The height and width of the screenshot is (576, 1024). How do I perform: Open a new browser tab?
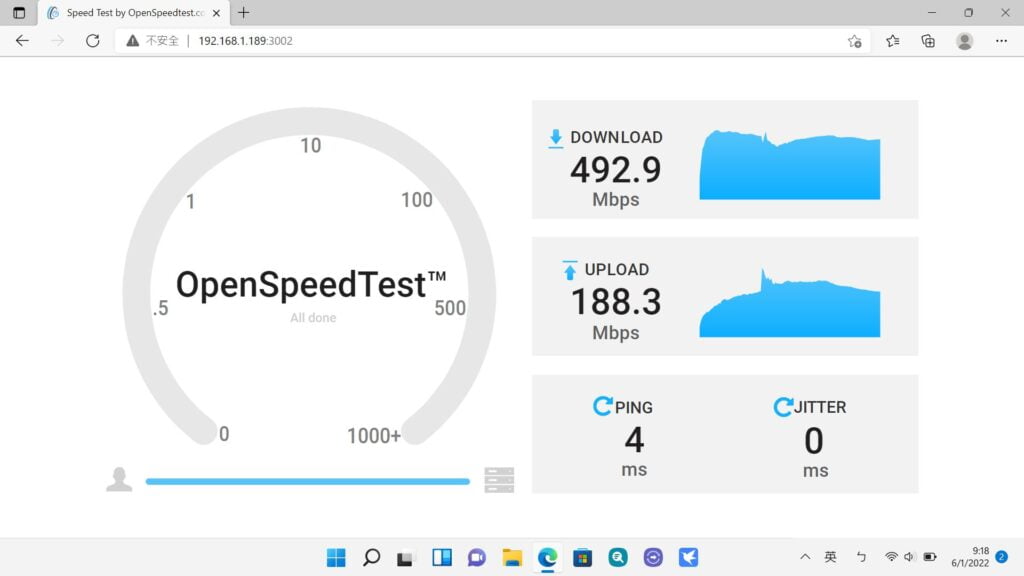click(x=244, y=12)
